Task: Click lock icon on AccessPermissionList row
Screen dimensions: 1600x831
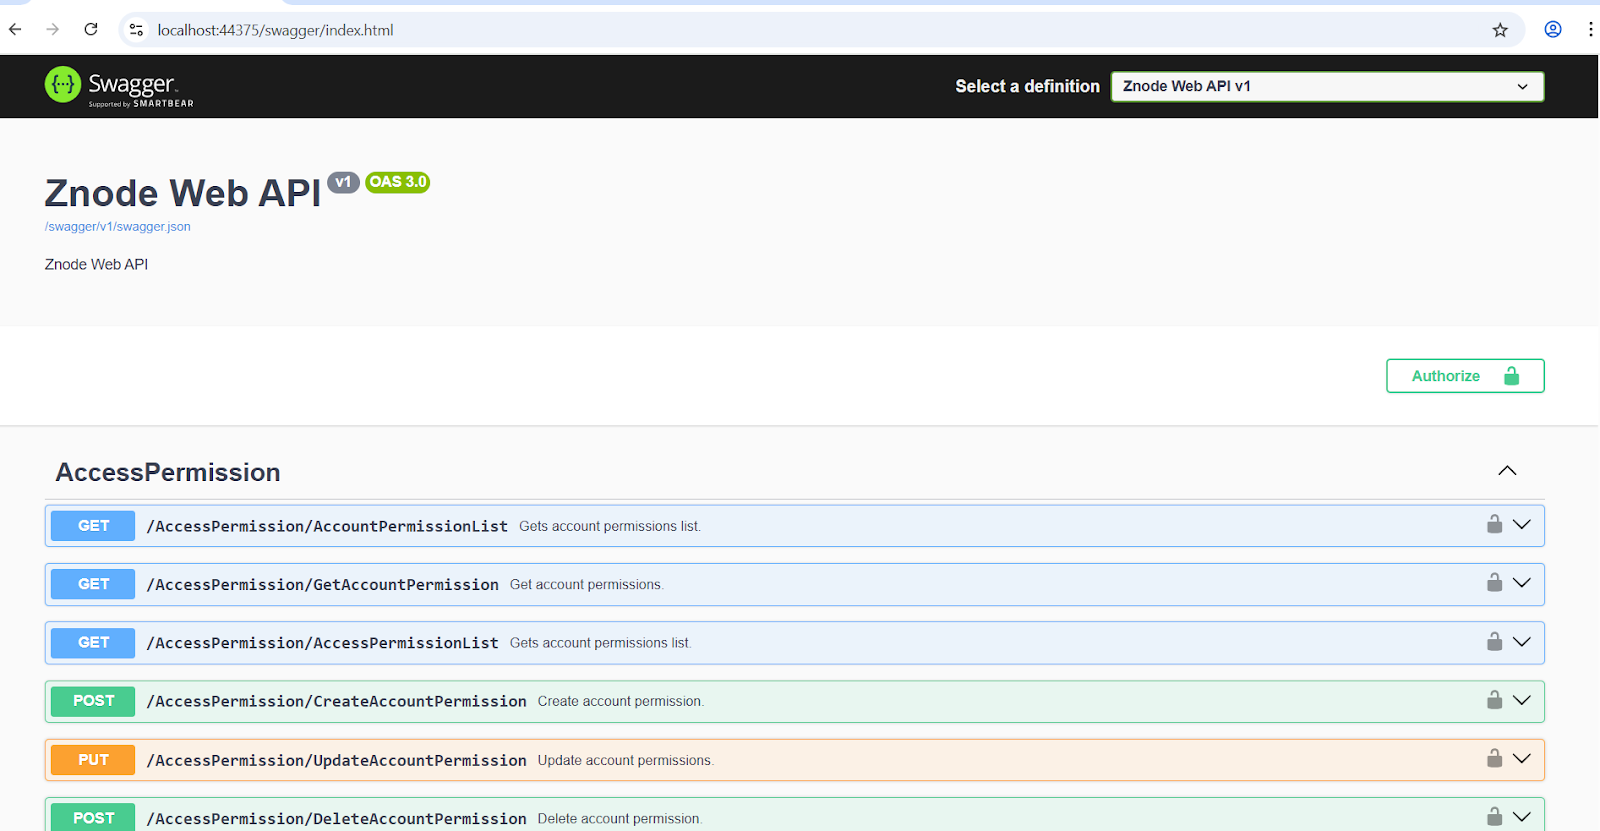Action: (1494, 641)
